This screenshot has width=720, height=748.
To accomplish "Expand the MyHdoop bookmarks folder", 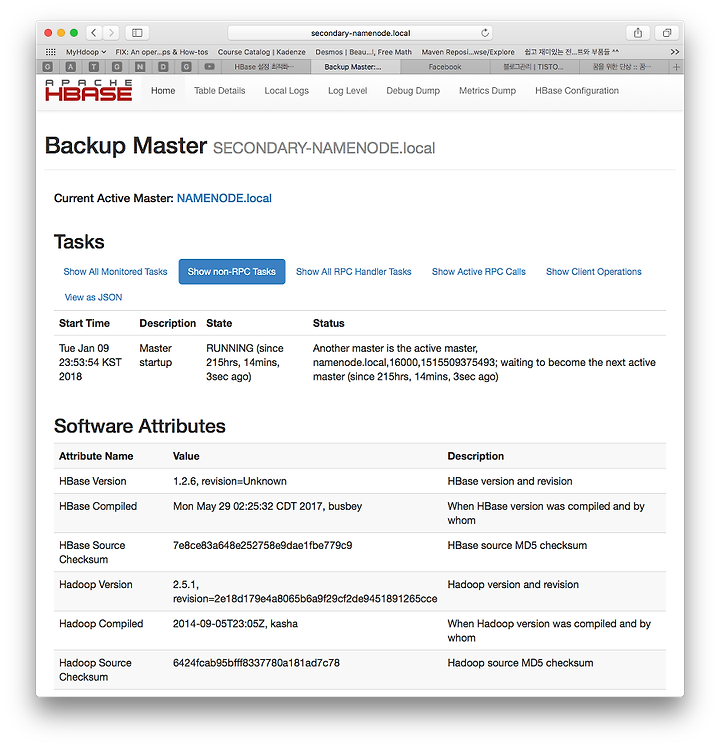I will click(x=86, y=52).
